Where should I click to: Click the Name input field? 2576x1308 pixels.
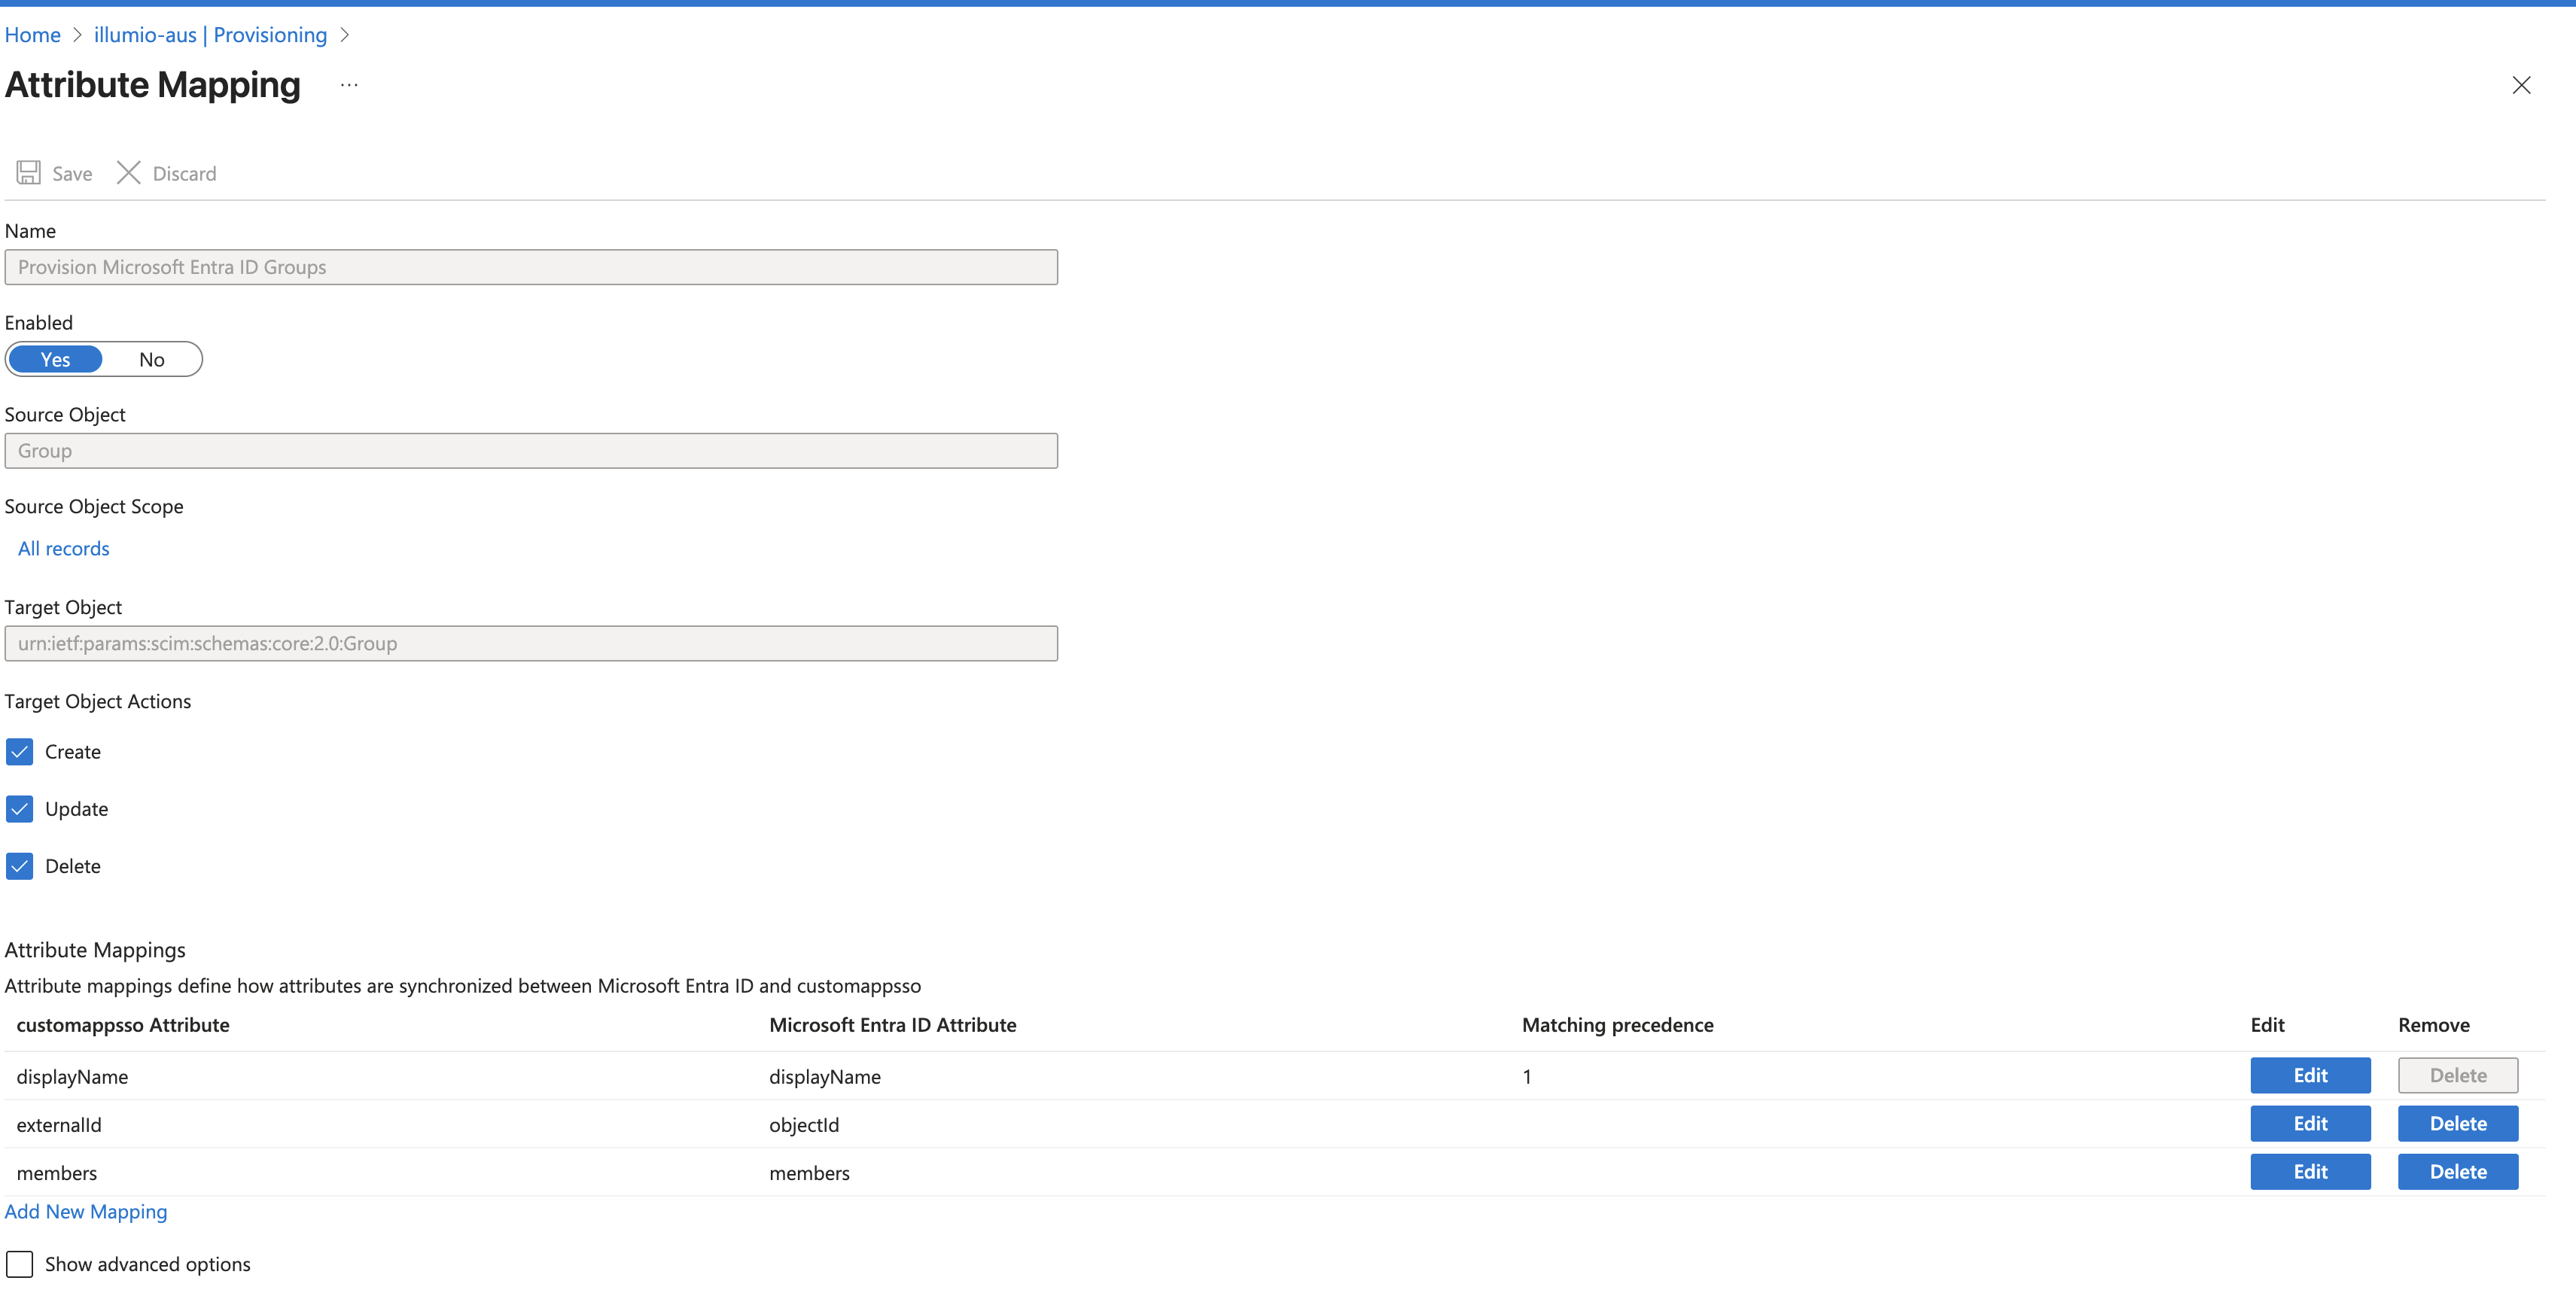tap(531, 267)
